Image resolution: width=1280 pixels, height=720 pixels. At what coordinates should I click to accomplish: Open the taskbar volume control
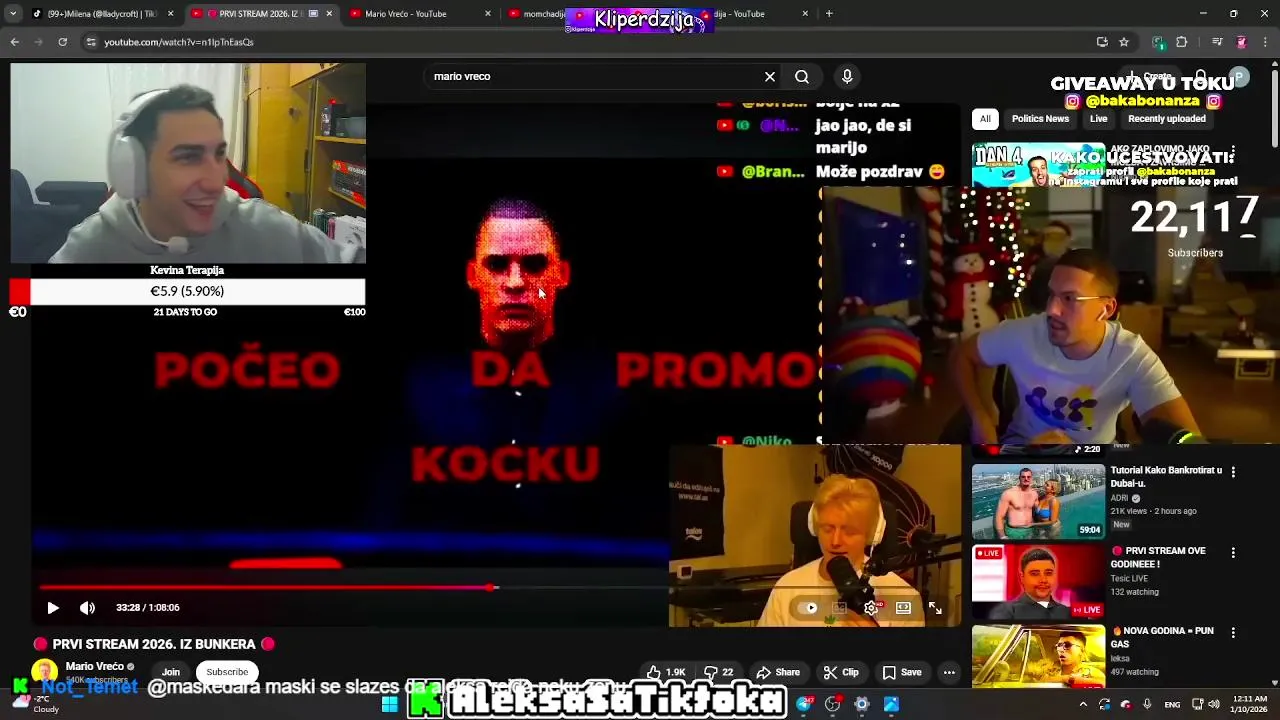click(1214, 704)
